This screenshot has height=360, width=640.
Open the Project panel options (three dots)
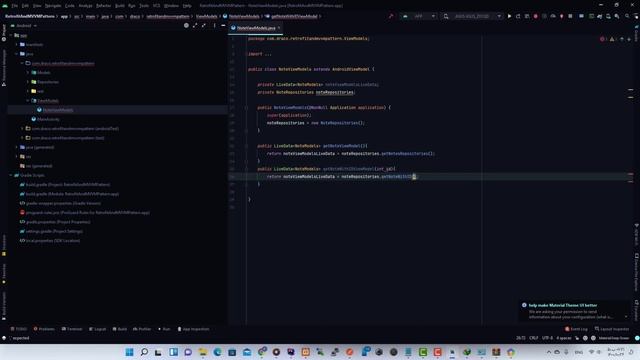click(214, 25)
